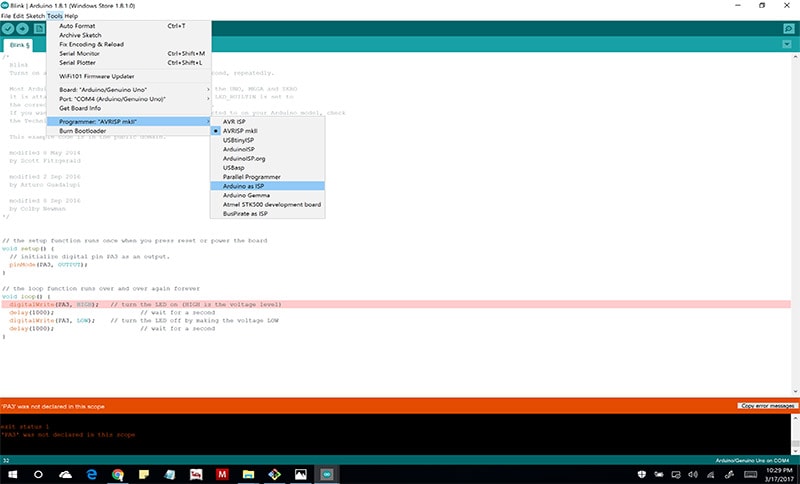Click the Verify checkmark toolbar icon
Image resolution: width=800 pixels, height=484 pixels.
click(8, 29)
